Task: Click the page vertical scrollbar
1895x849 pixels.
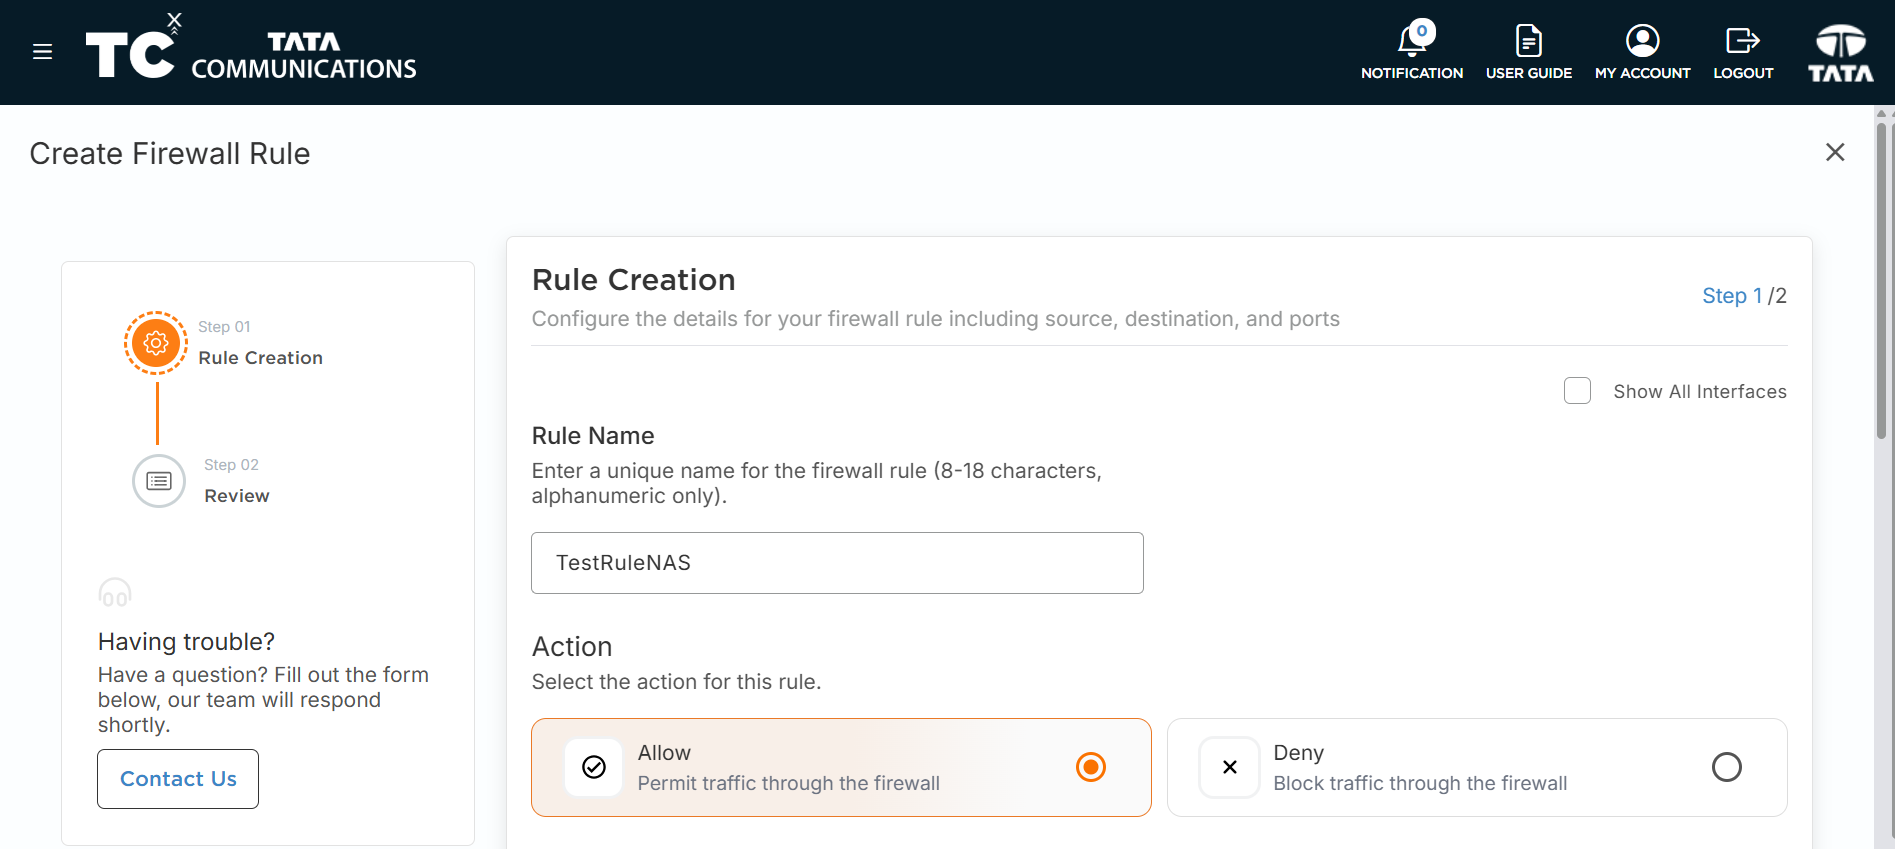Action: [x=1881, y=280]
